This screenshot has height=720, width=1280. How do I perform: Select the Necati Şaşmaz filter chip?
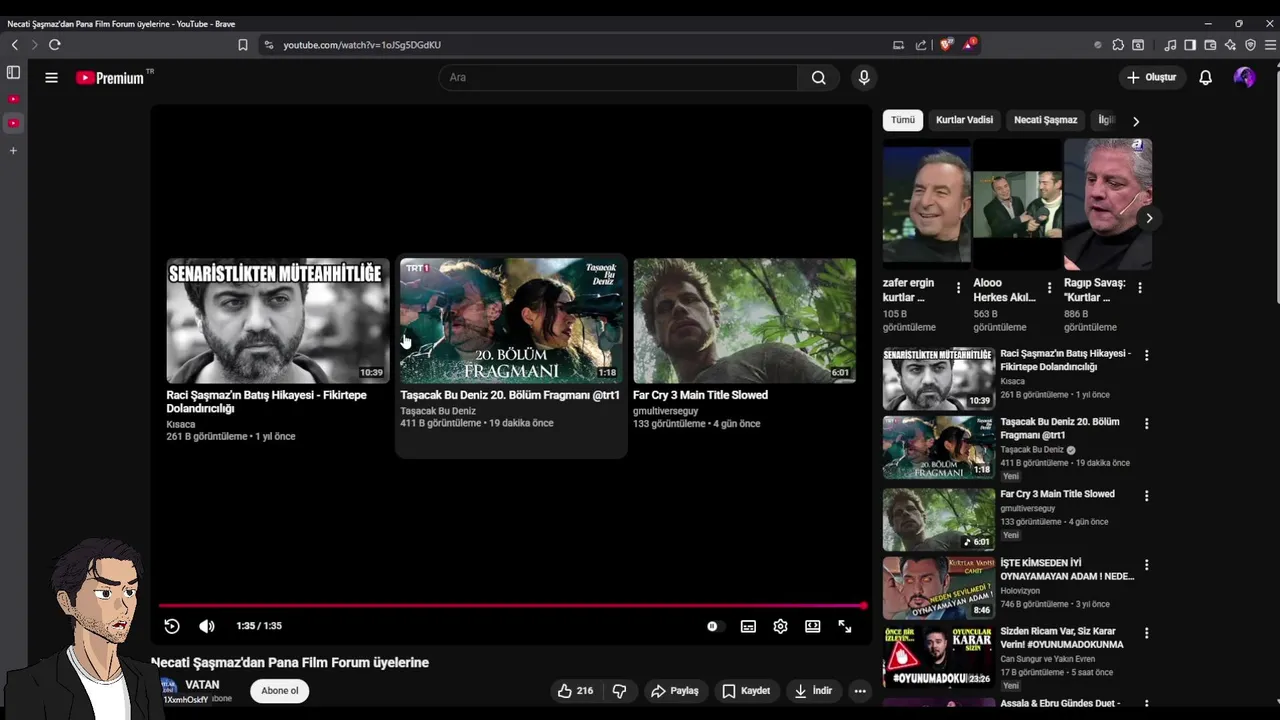pyautogui.click(x=1045, y=120)
